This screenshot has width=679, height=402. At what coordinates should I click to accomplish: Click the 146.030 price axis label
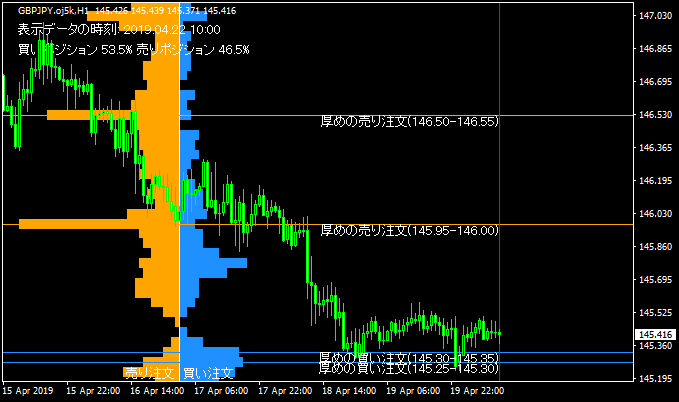pos(654,214)
